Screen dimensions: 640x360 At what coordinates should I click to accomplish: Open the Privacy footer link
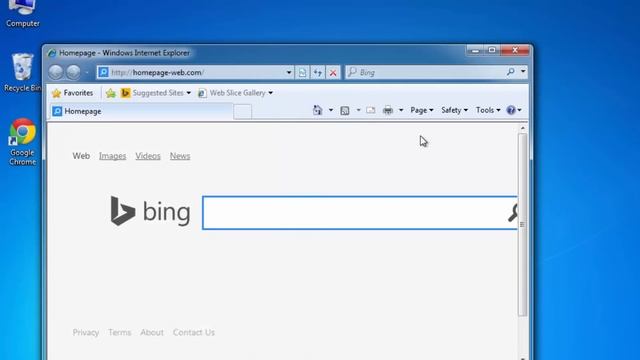click(x=86, y=332)
